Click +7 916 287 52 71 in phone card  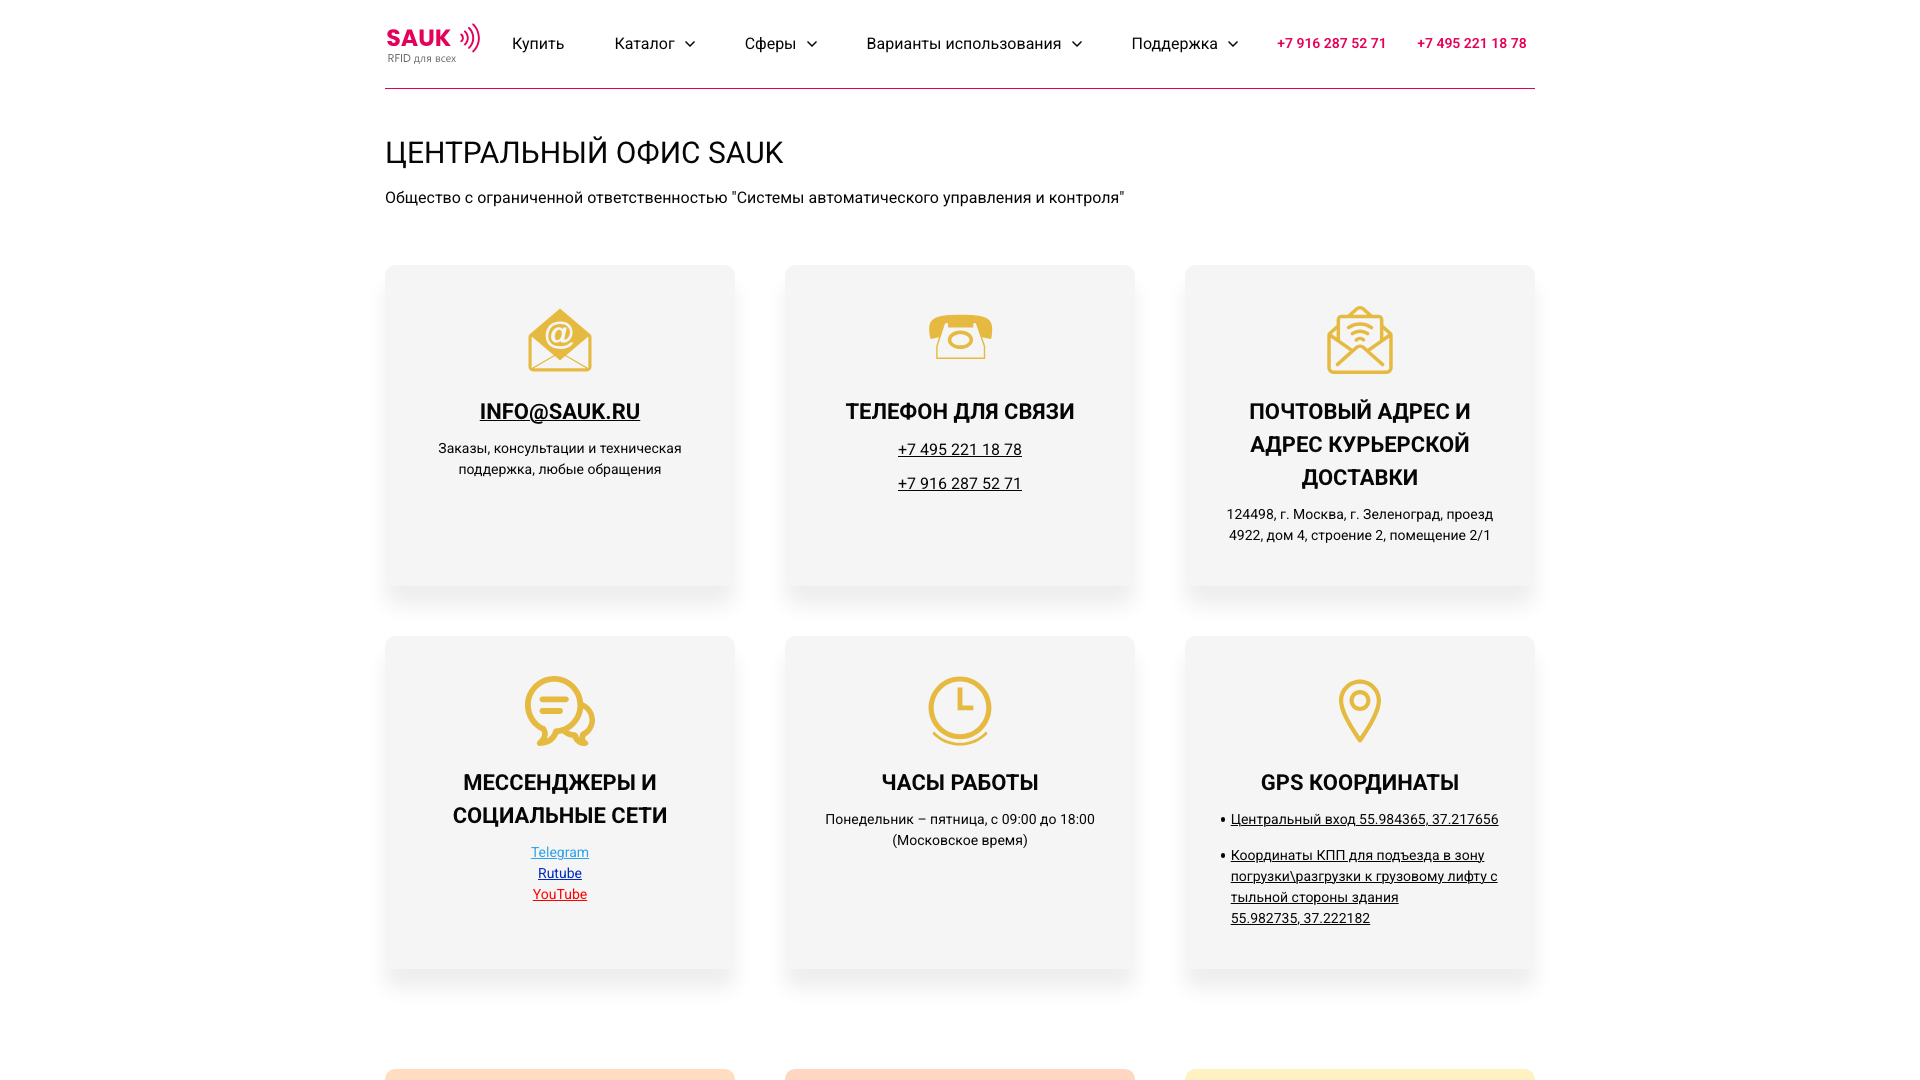[960, 484]
